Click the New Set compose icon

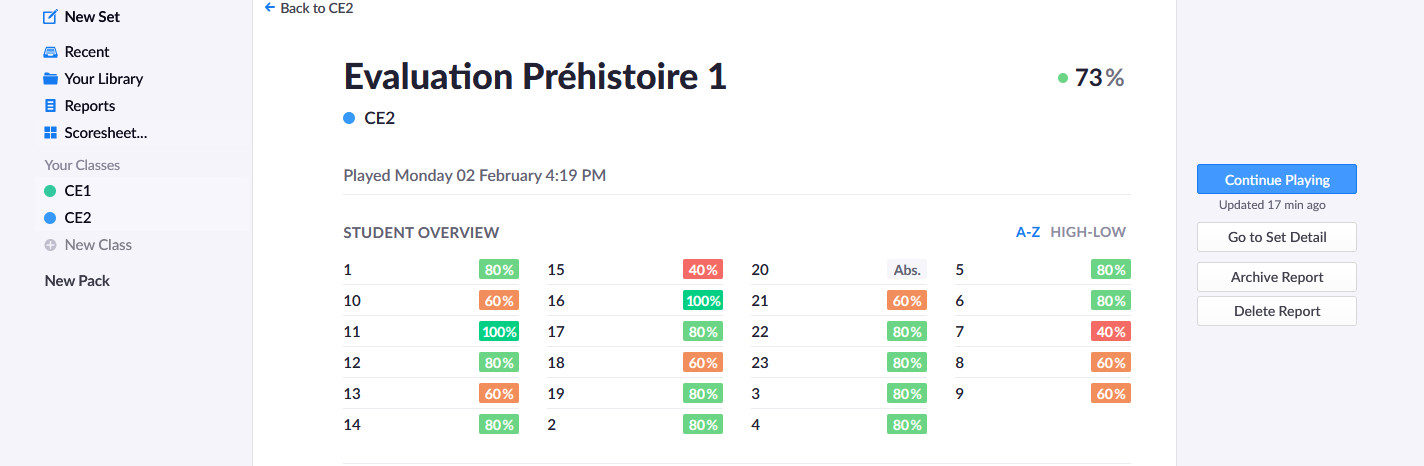(50, 17)
